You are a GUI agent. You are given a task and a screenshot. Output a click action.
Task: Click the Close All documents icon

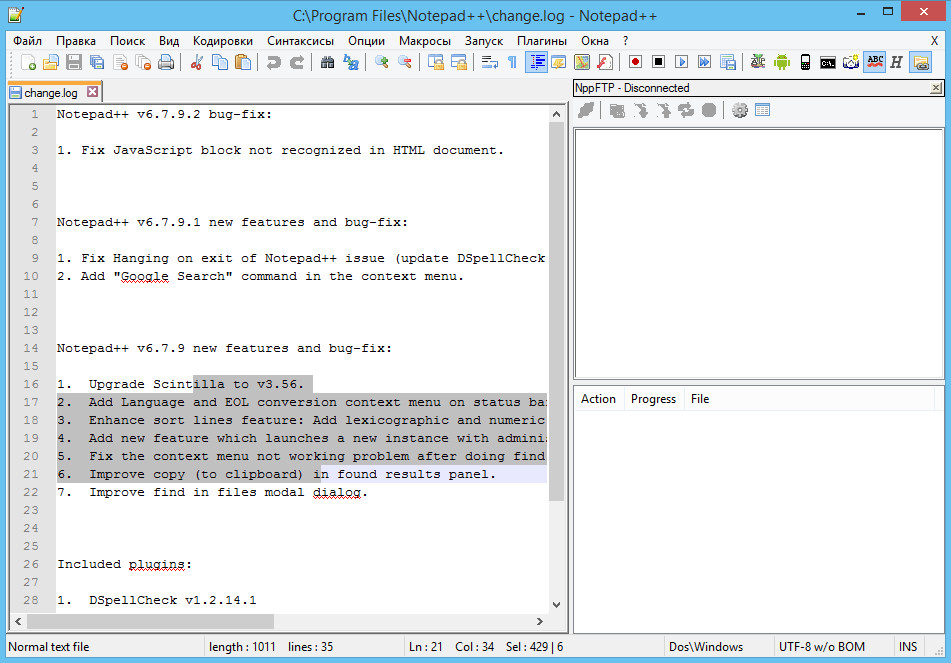(x=143, y=62)
